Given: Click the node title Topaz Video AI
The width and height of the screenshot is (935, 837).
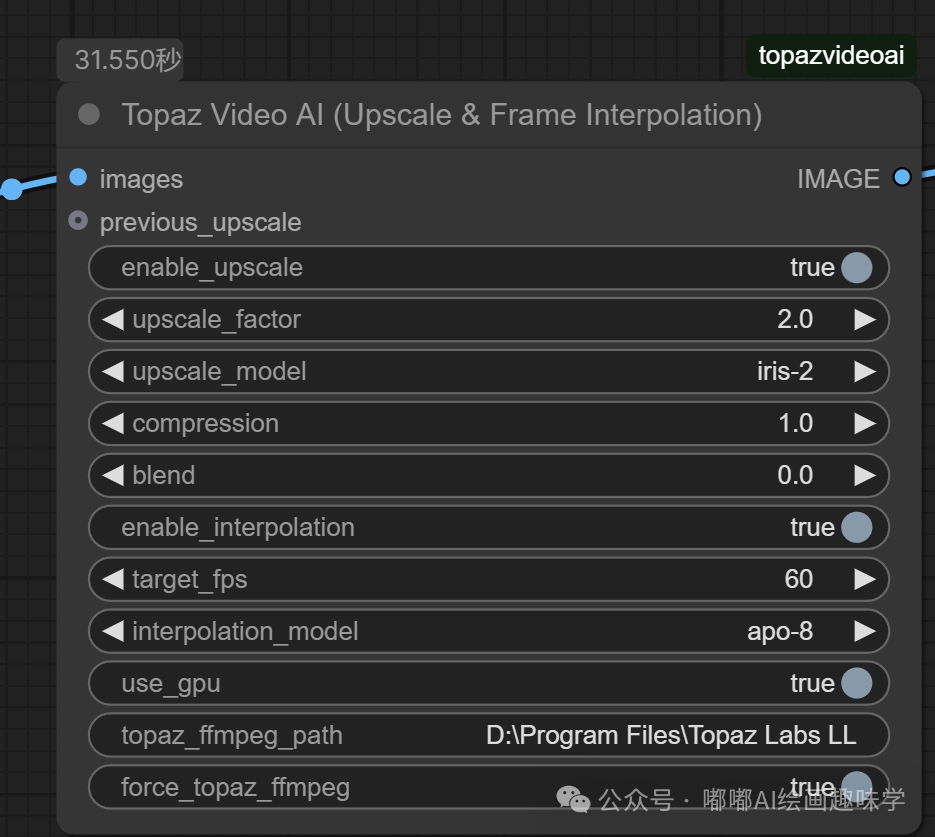Looking at the screenshot, I should point(442,115).
